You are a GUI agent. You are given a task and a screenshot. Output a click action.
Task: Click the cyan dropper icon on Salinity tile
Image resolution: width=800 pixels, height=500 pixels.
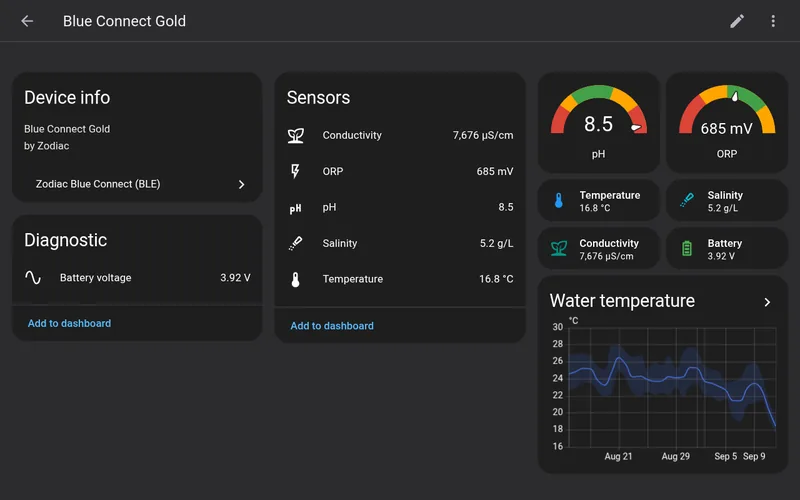pos(687,200)
